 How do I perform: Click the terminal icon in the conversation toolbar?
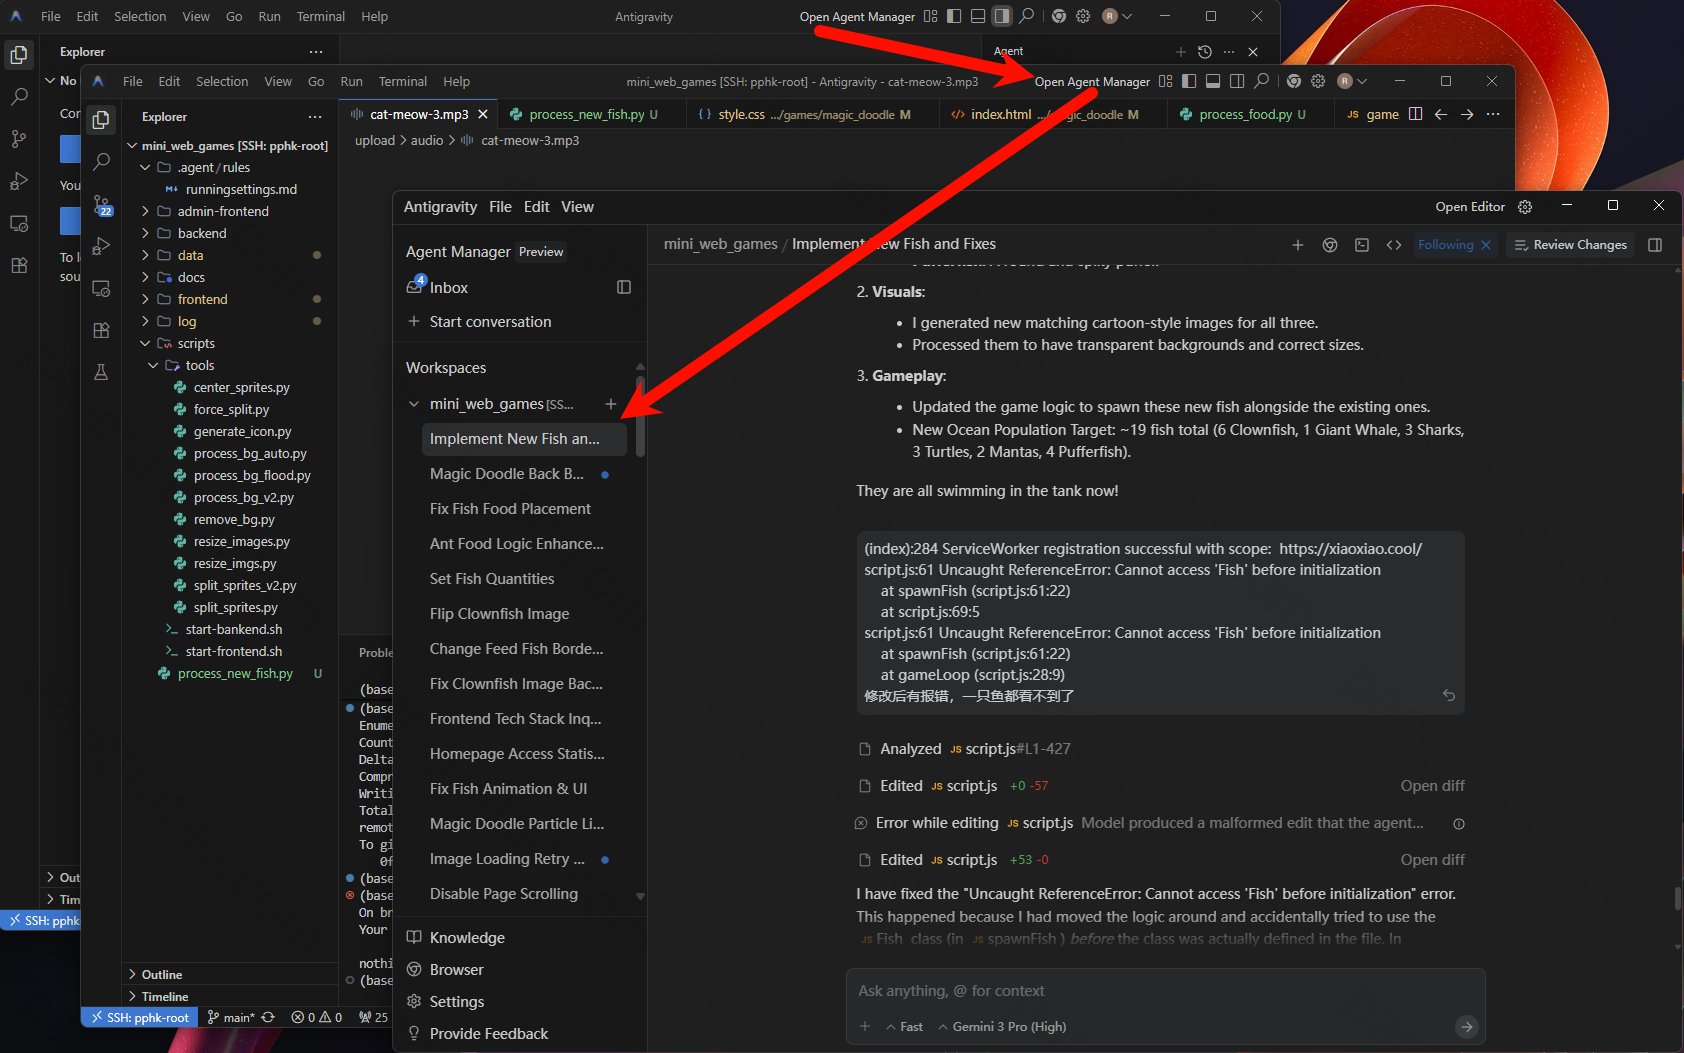tap(1361, 245)
